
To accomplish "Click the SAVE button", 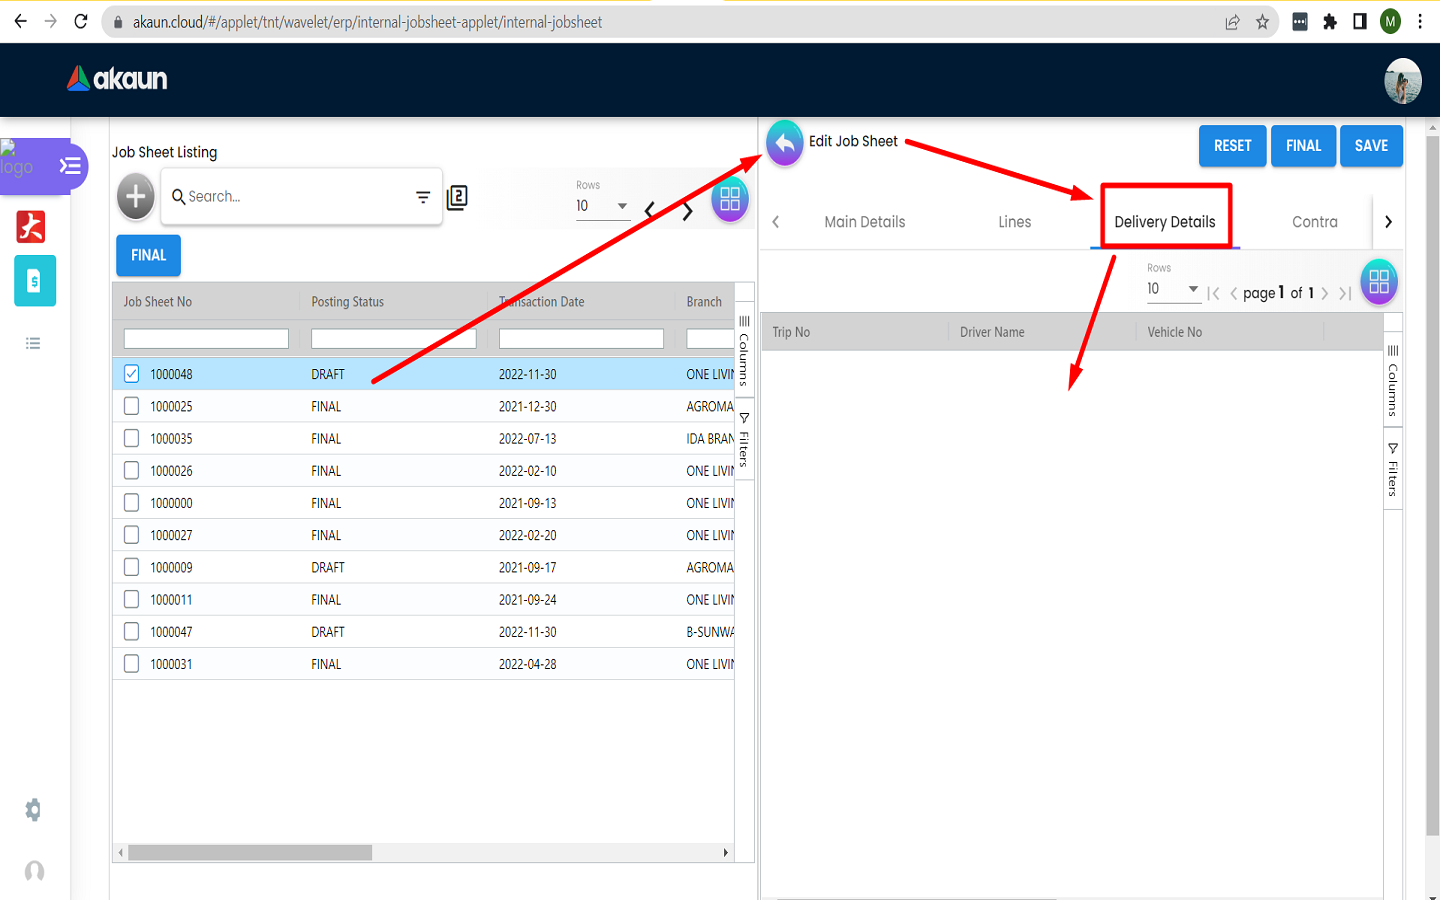I will tap(1371, 146).
